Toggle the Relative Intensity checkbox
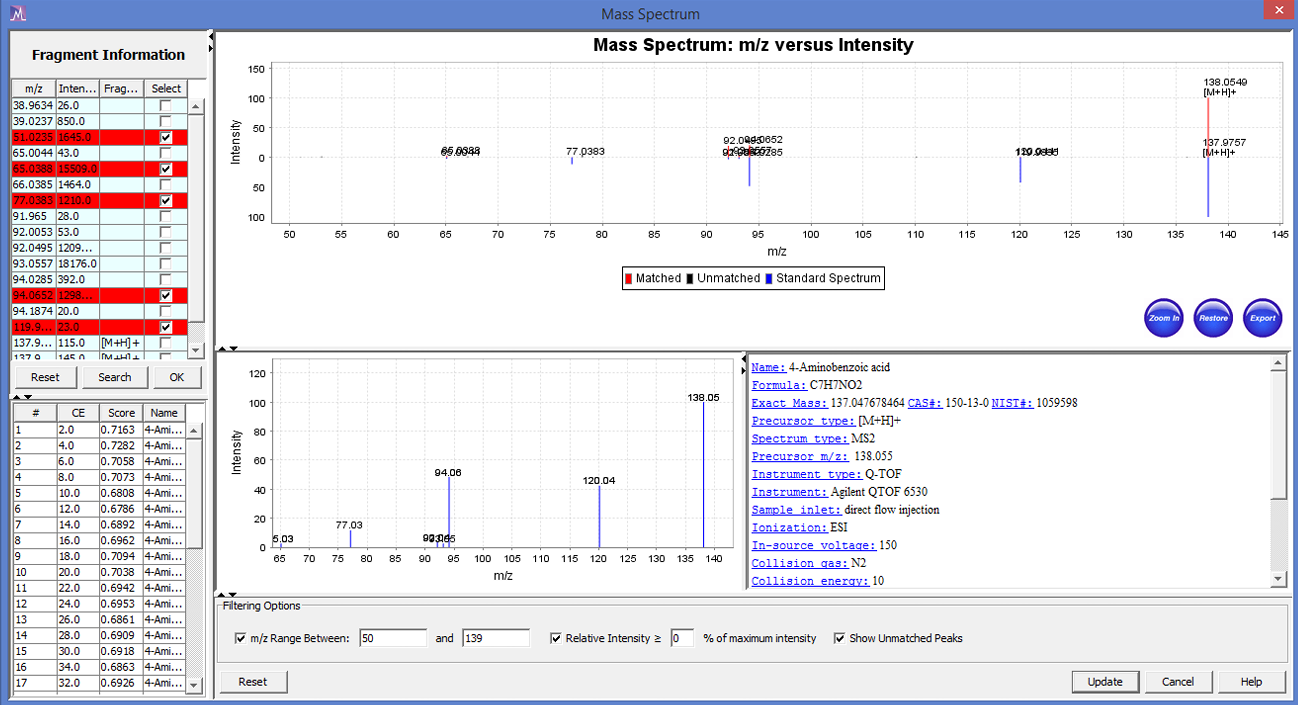Image resolution: width=1298 pixels, height=705 pixels. tap(556, 638)
